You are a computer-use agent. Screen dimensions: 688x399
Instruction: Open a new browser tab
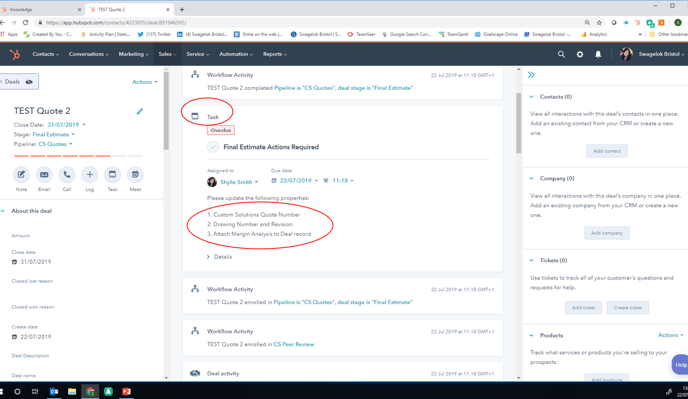(x=182, y=9)
